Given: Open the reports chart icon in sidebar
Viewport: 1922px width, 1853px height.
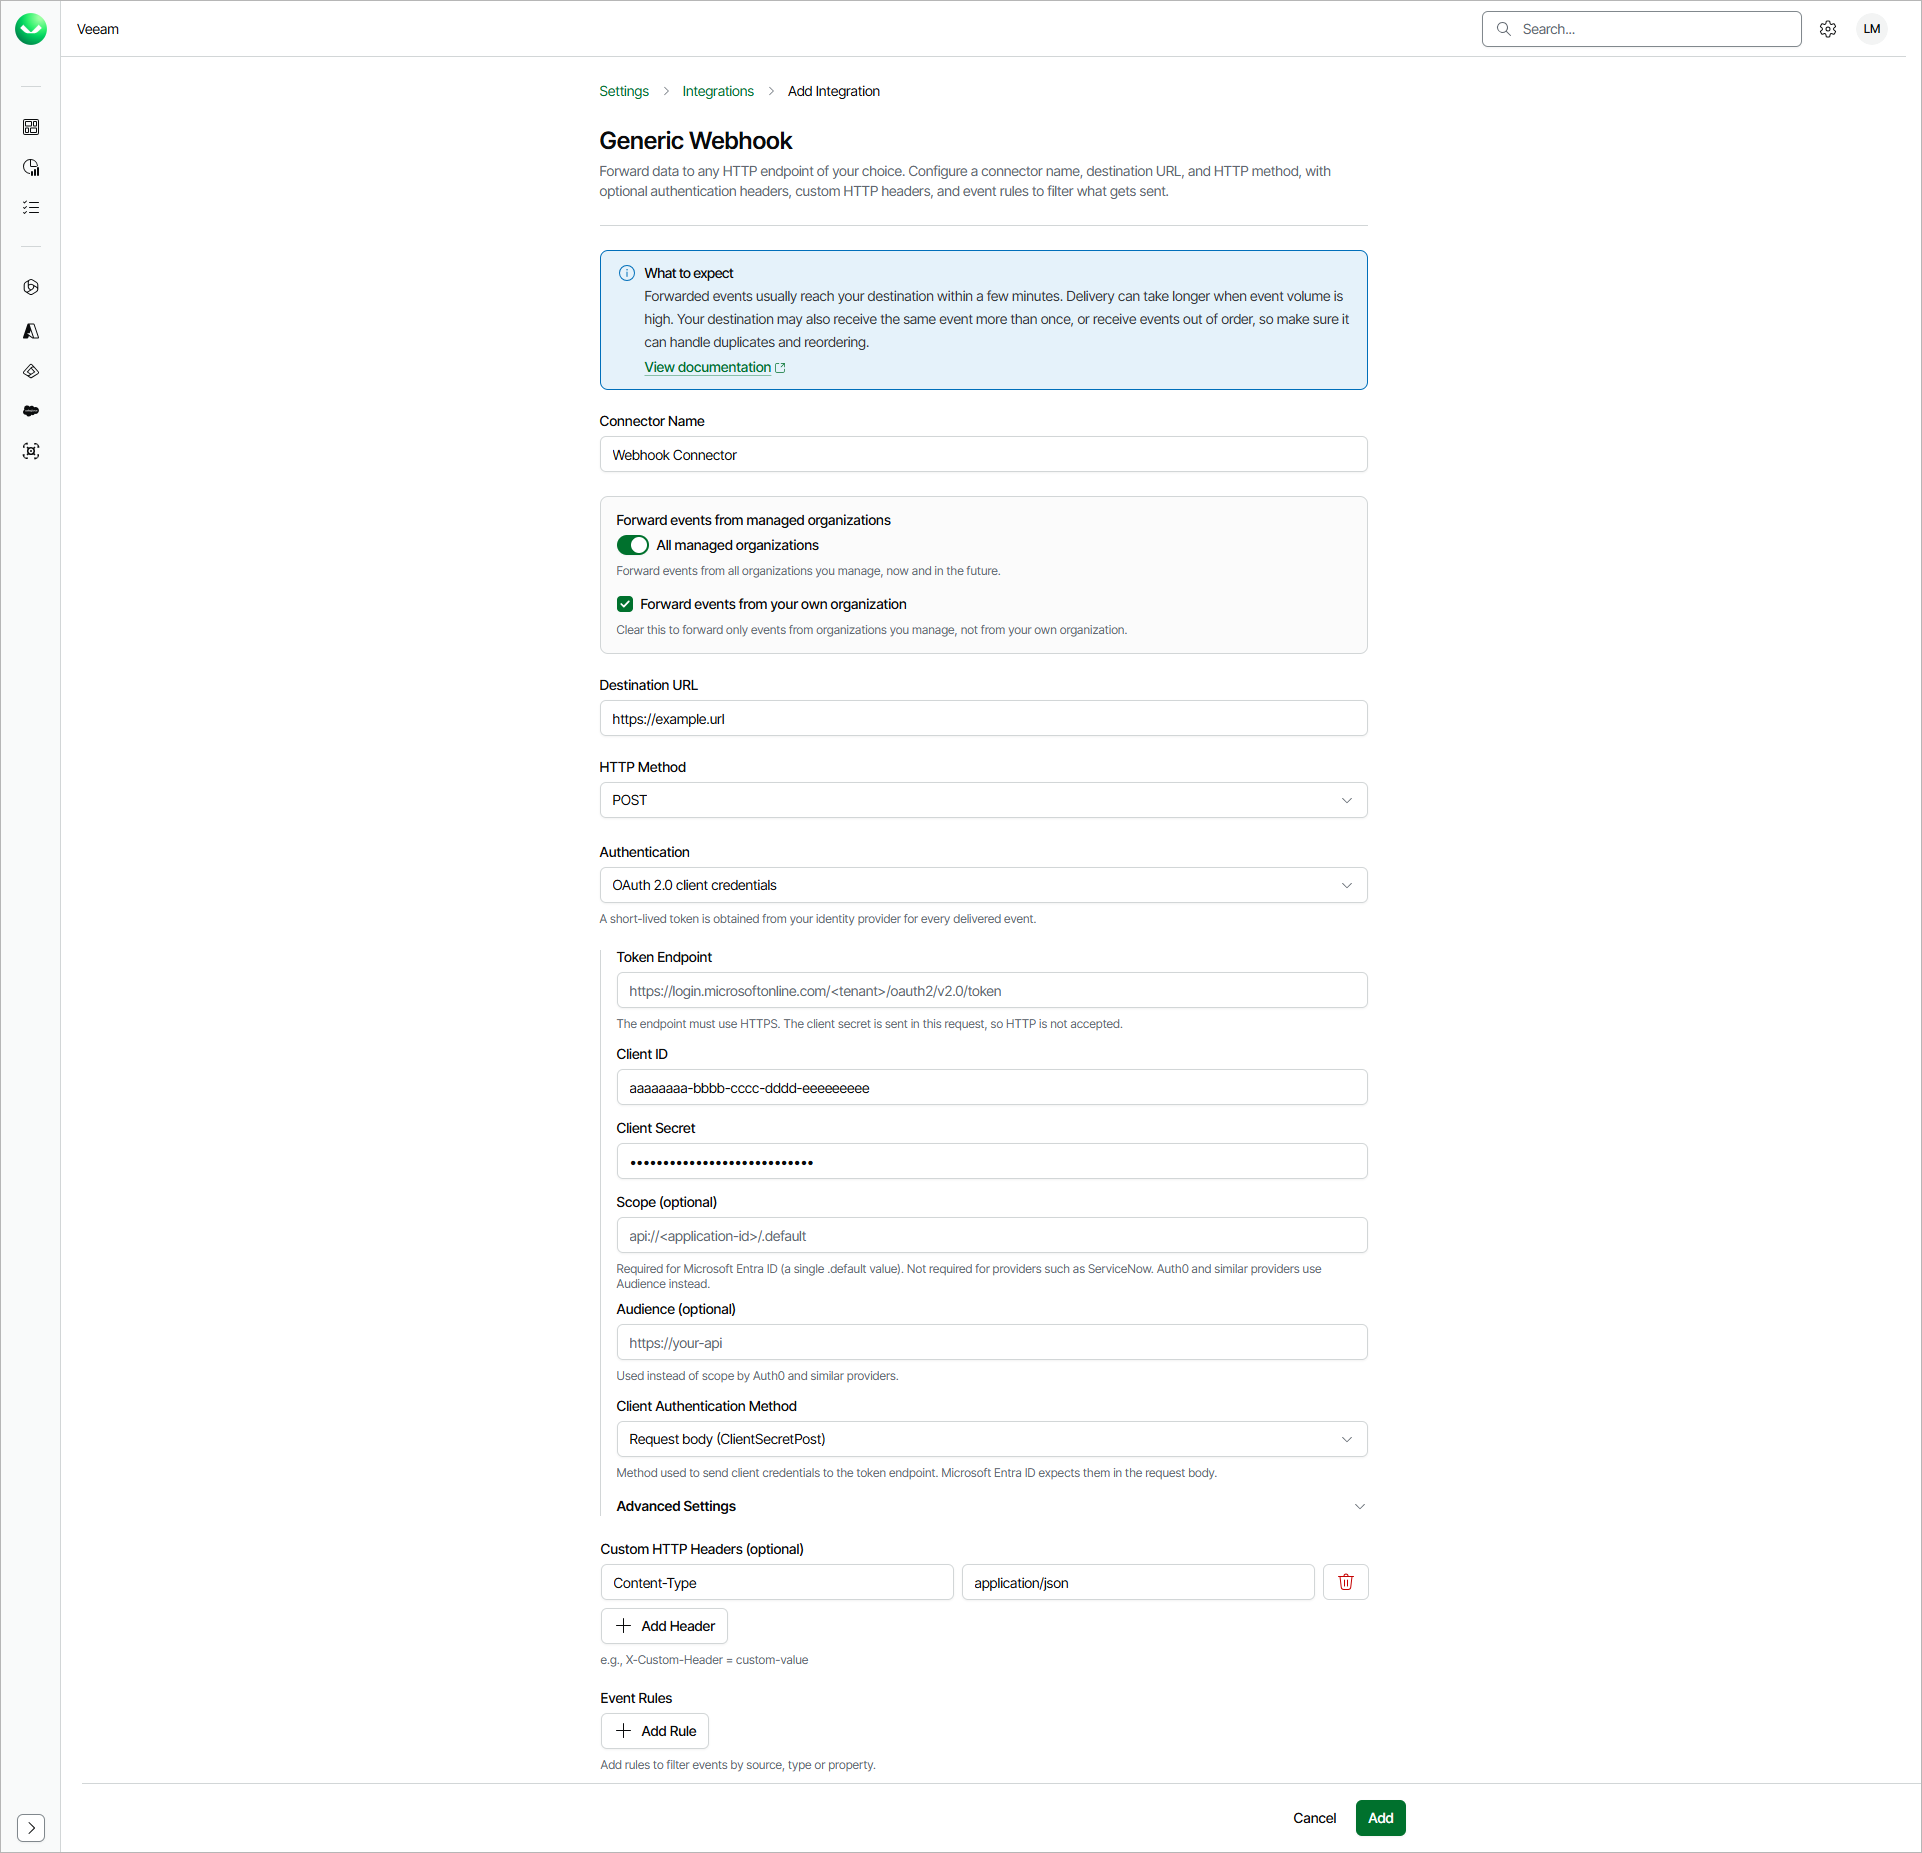Looking at the screenshot, I should pos(31,167).
